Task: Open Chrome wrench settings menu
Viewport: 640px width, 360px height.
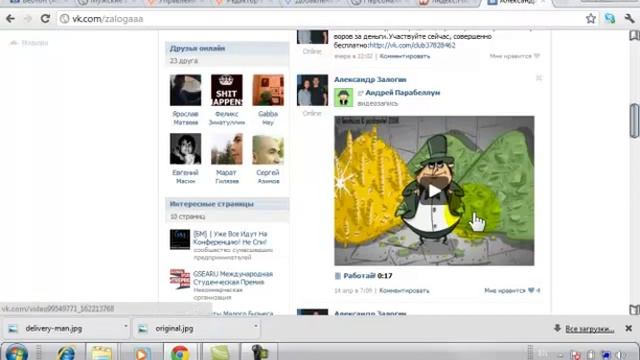Action: (x=629, y=18)
